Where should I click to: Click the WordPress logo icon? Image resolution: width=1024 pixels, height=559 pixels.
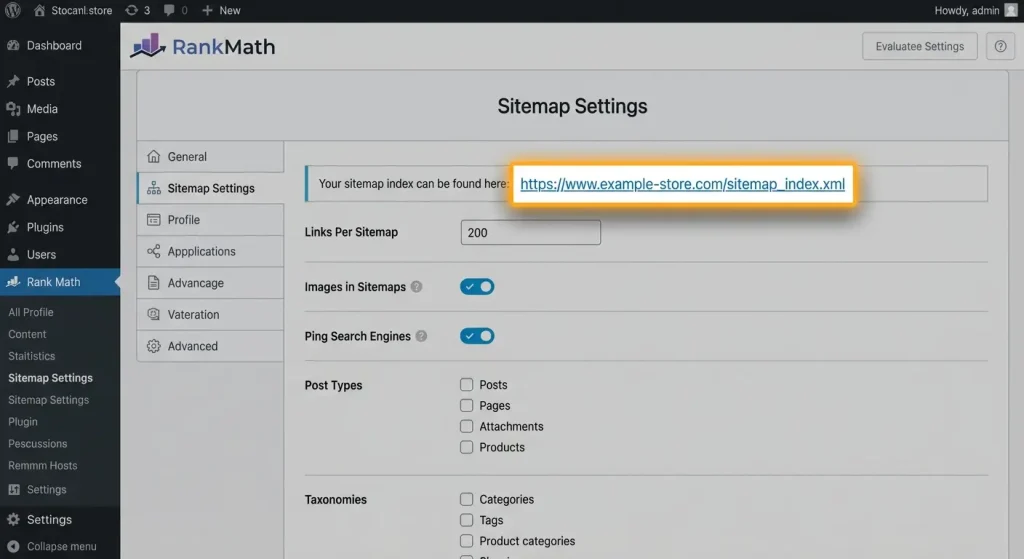pyautogui.click(x=12, y=10)
